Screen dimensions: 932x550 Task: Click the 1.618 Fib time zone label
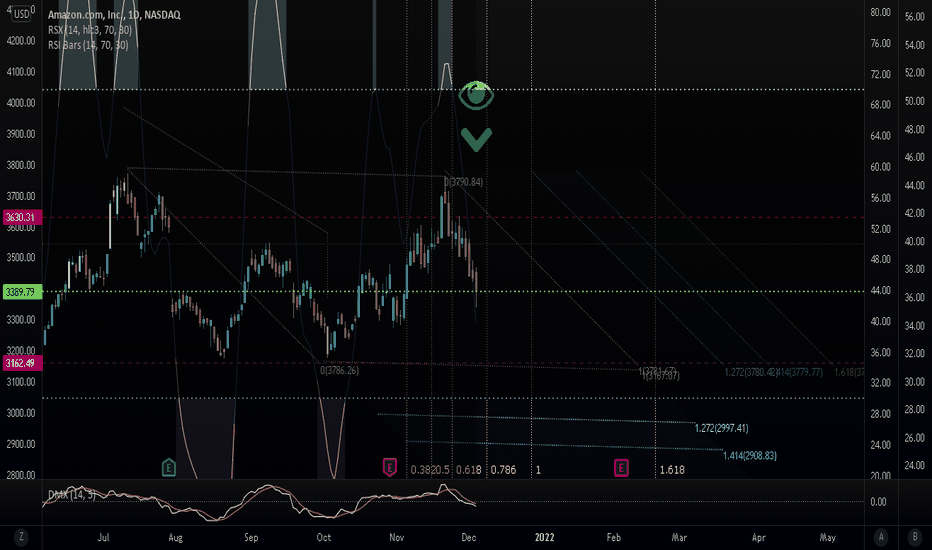pos(672,470)
